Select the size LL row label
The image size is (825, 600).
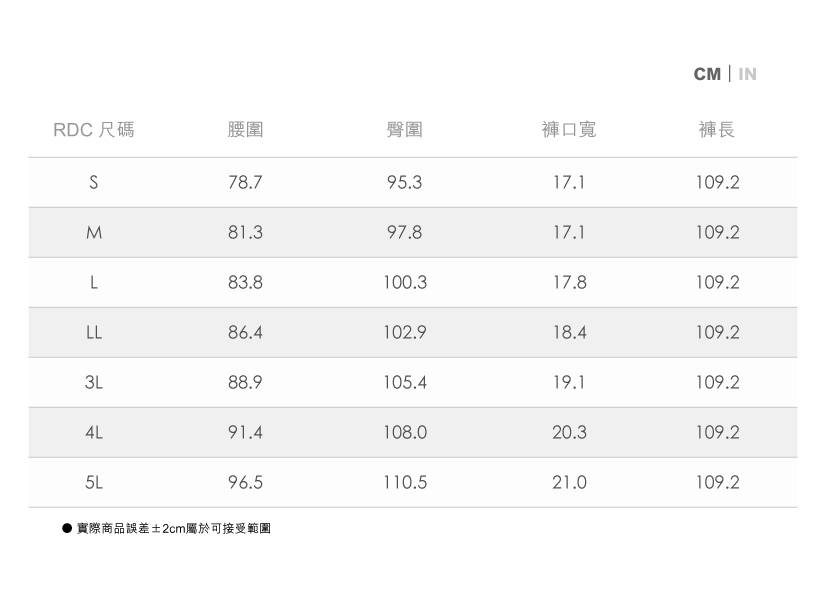(x=93, y=333)
